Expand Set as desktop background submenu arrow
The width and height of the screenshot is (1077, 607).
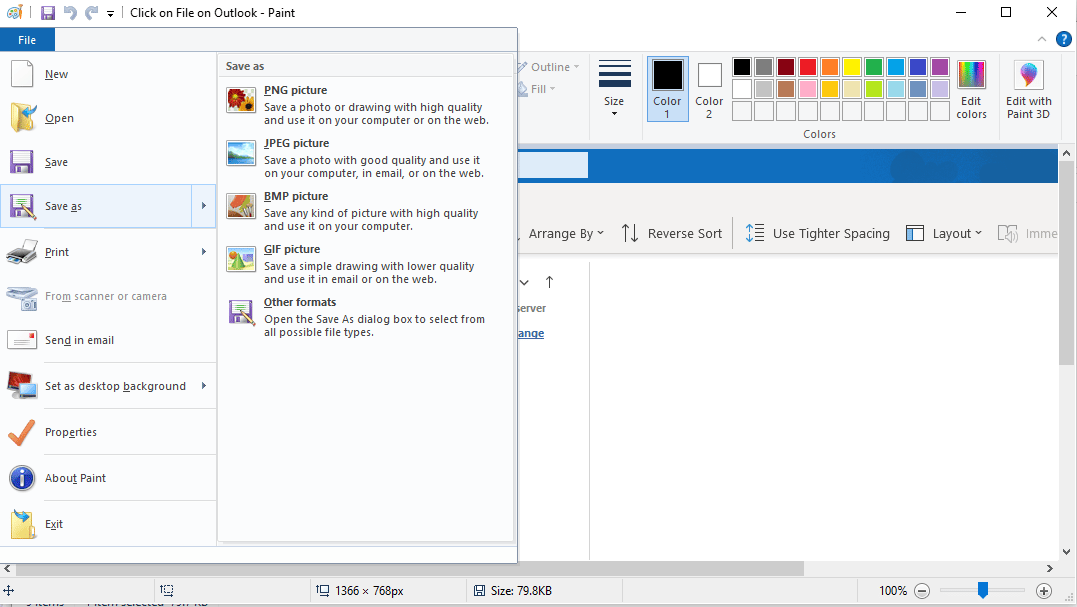[203, 386]
